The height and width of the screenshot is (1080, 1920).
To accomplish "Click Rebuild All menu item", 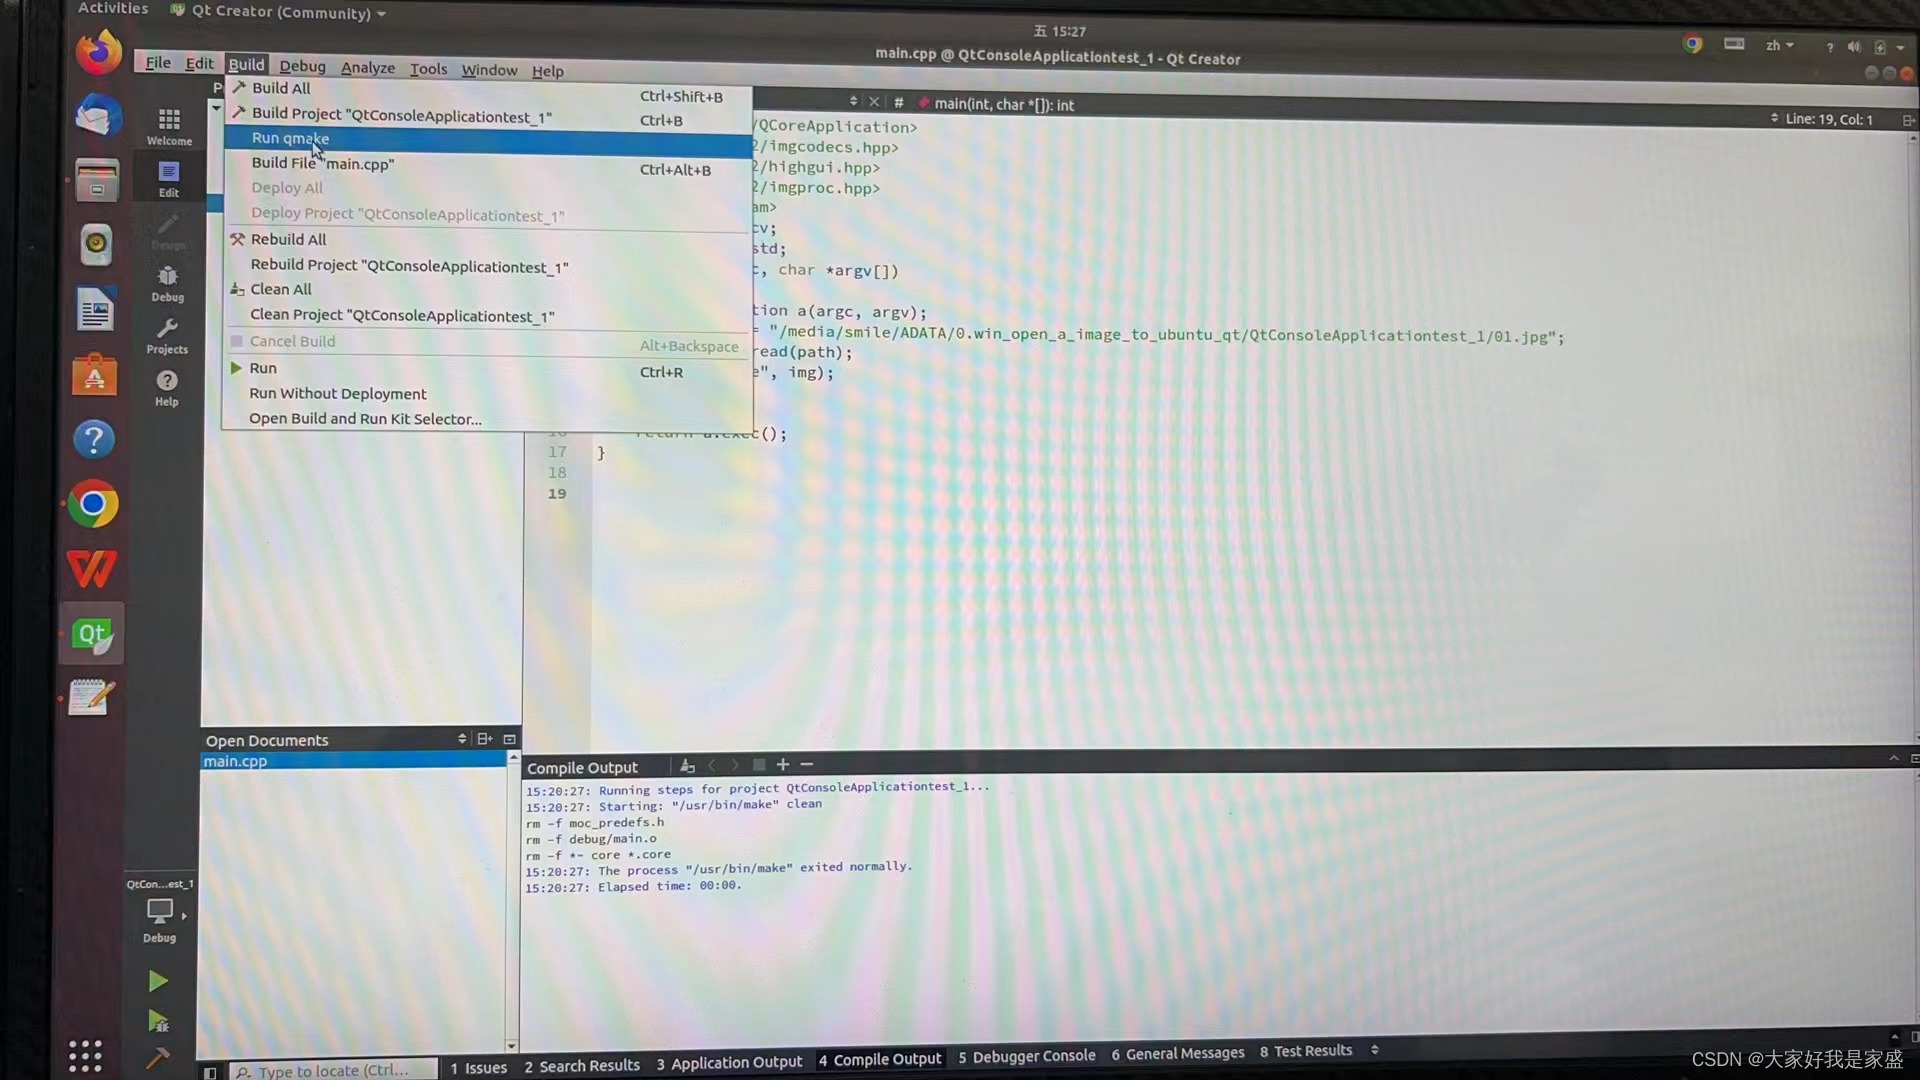I will (x=287, y=239).
